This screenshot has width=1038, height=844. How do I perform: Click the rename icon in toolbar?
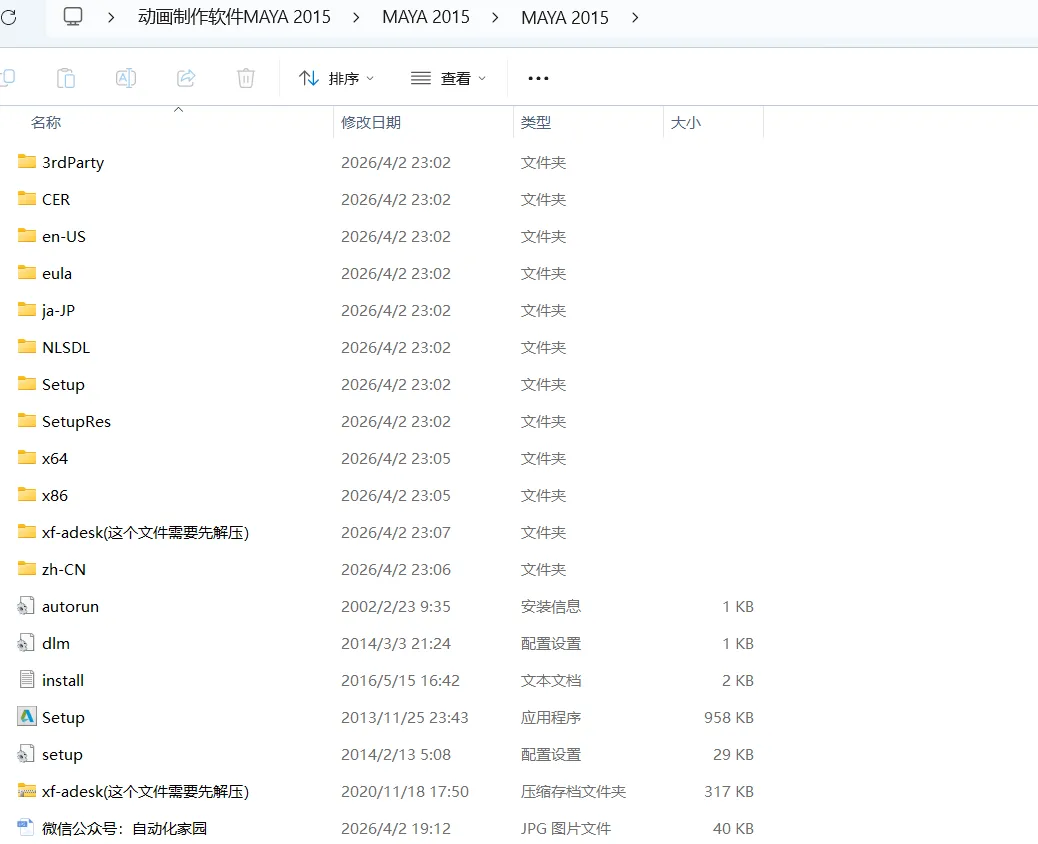(126, 78)
